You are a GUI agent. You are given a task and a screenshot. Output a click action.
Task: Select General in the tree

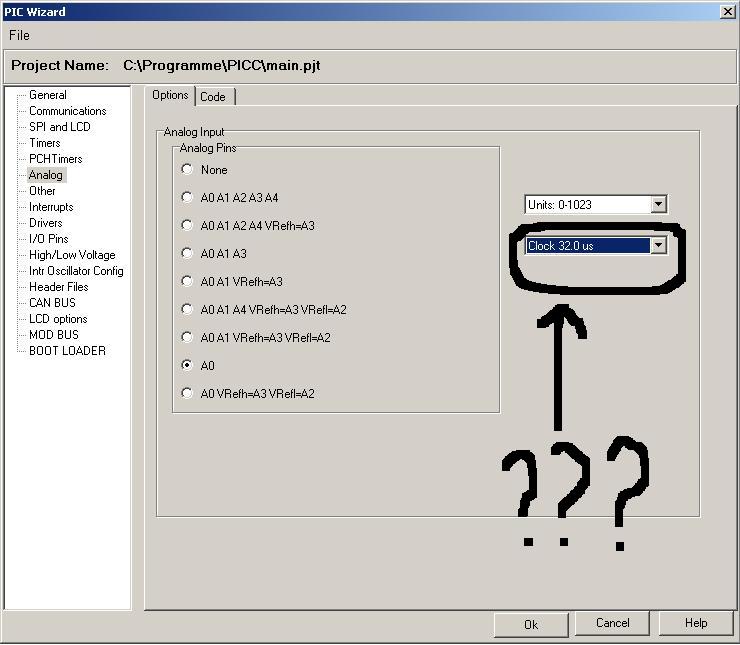48,95
